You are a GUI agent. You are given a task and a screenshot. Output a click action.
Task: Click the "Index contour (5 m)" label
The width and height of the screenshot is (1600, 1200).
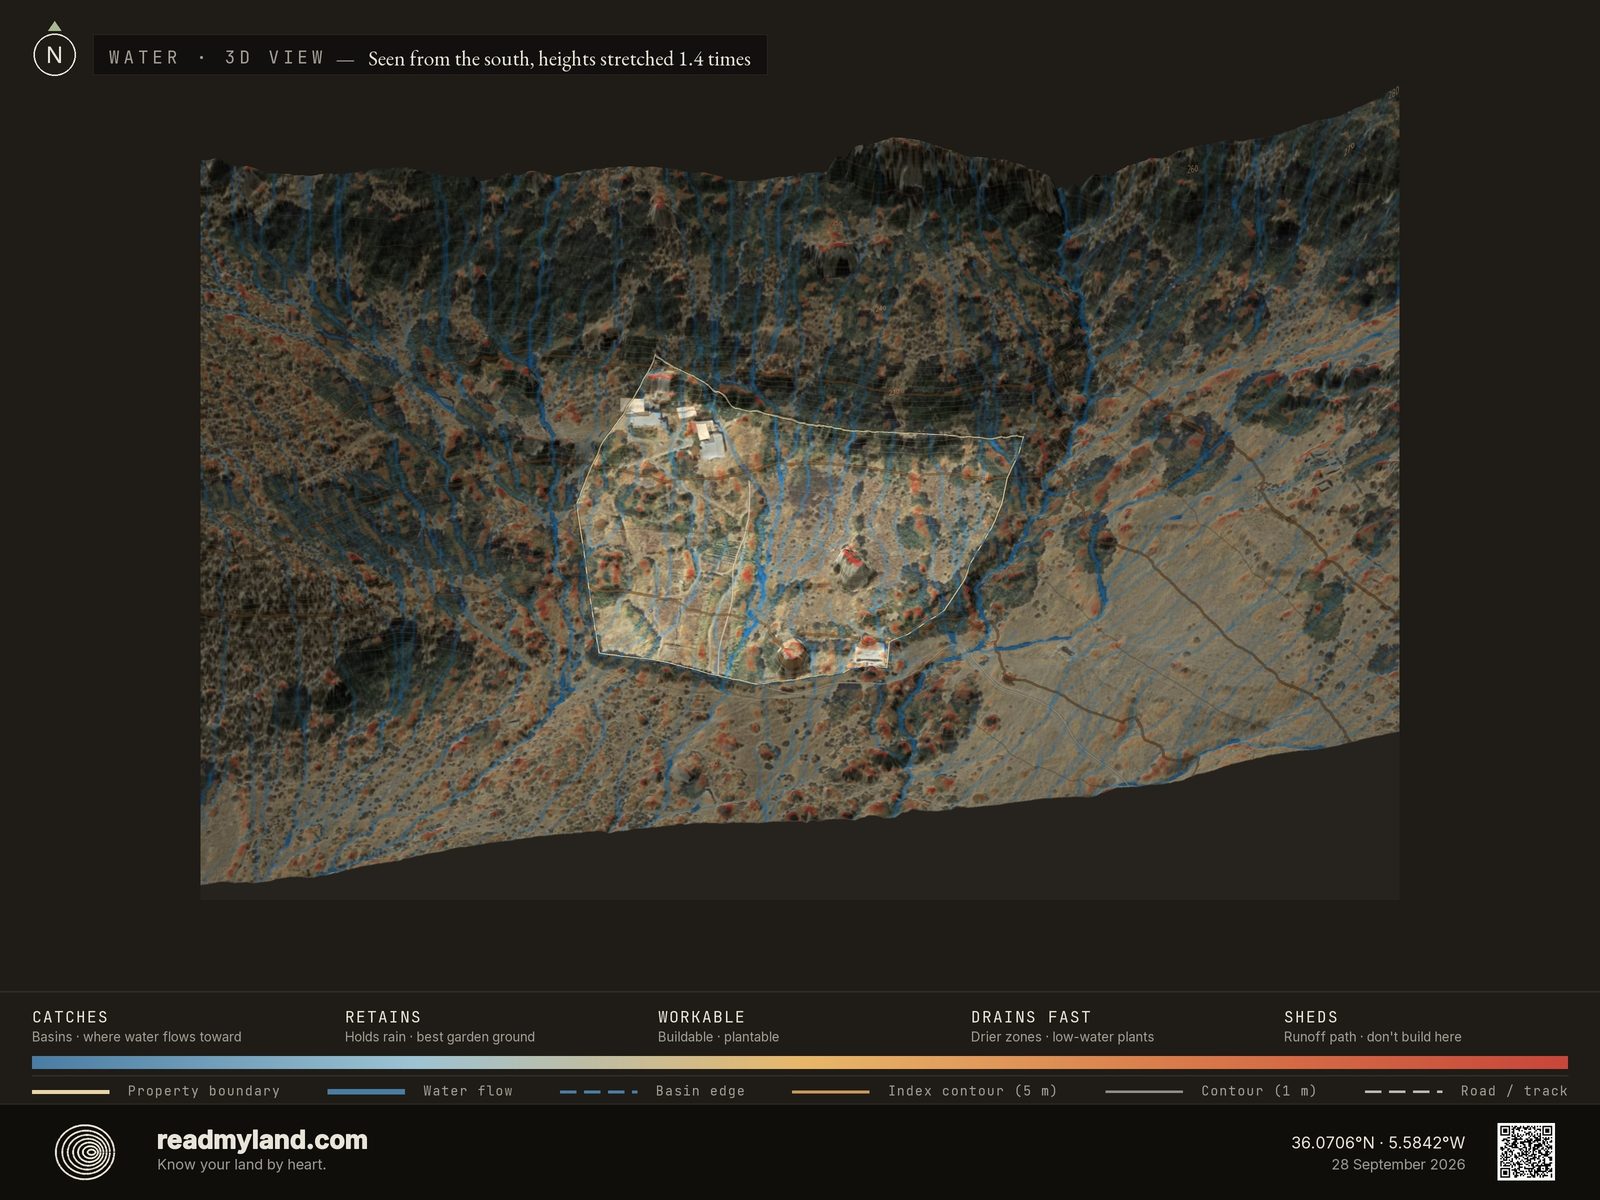tap(972, 1091)
